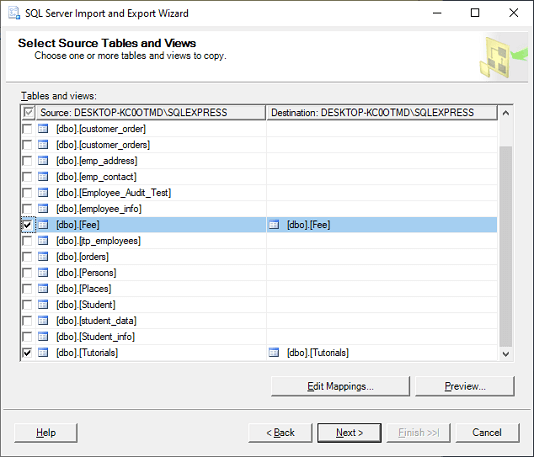Click the Preview button
This screenshot has height=457, width=534.
pyautogui.click(x=465, y=386)
